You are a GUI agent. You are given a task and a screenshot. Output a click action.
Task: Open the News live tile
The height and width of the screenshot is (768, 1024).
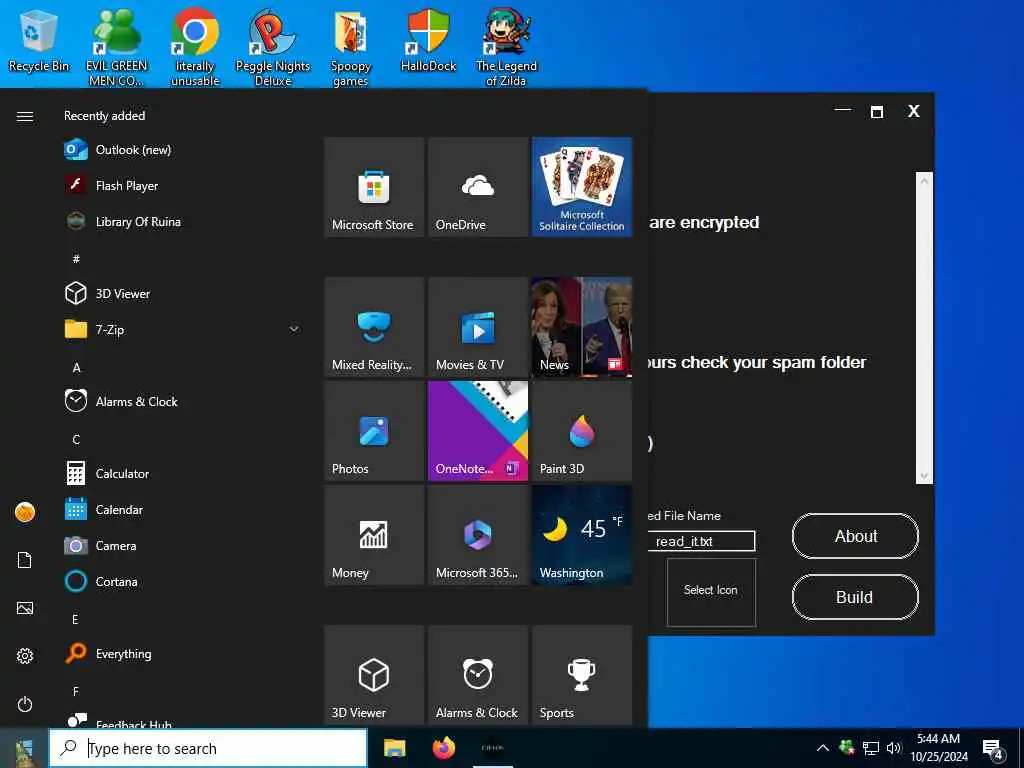click(582, 327)
